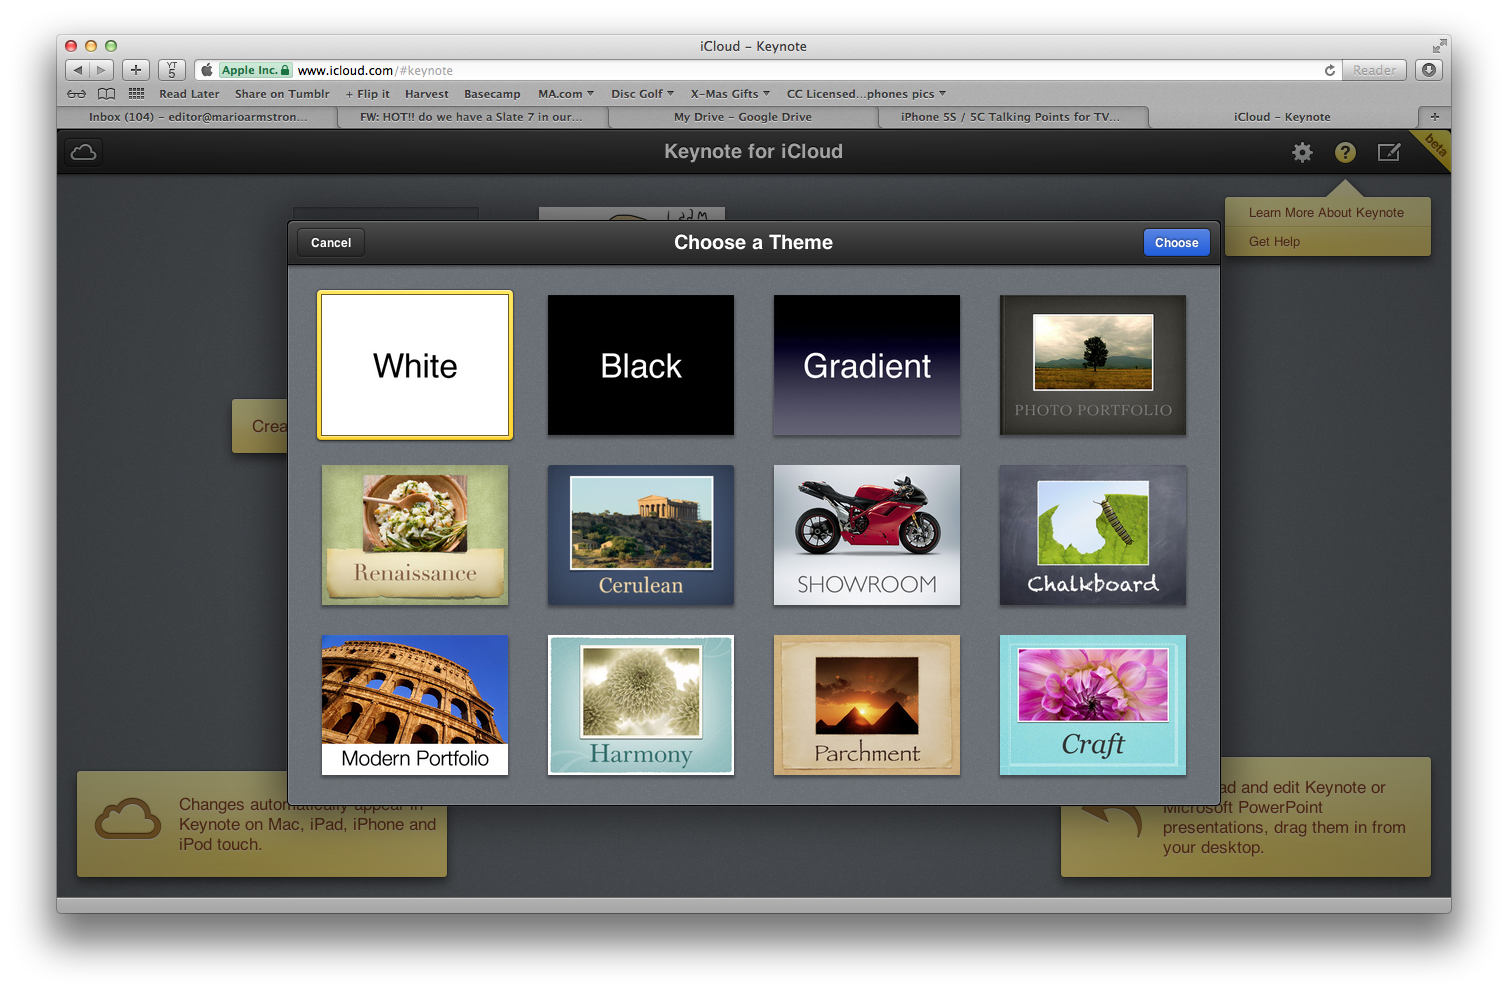This screenshot has width=1508, height=992.
Task: Open the Basecamp bookmark
Action: click(x=492, y=94)
